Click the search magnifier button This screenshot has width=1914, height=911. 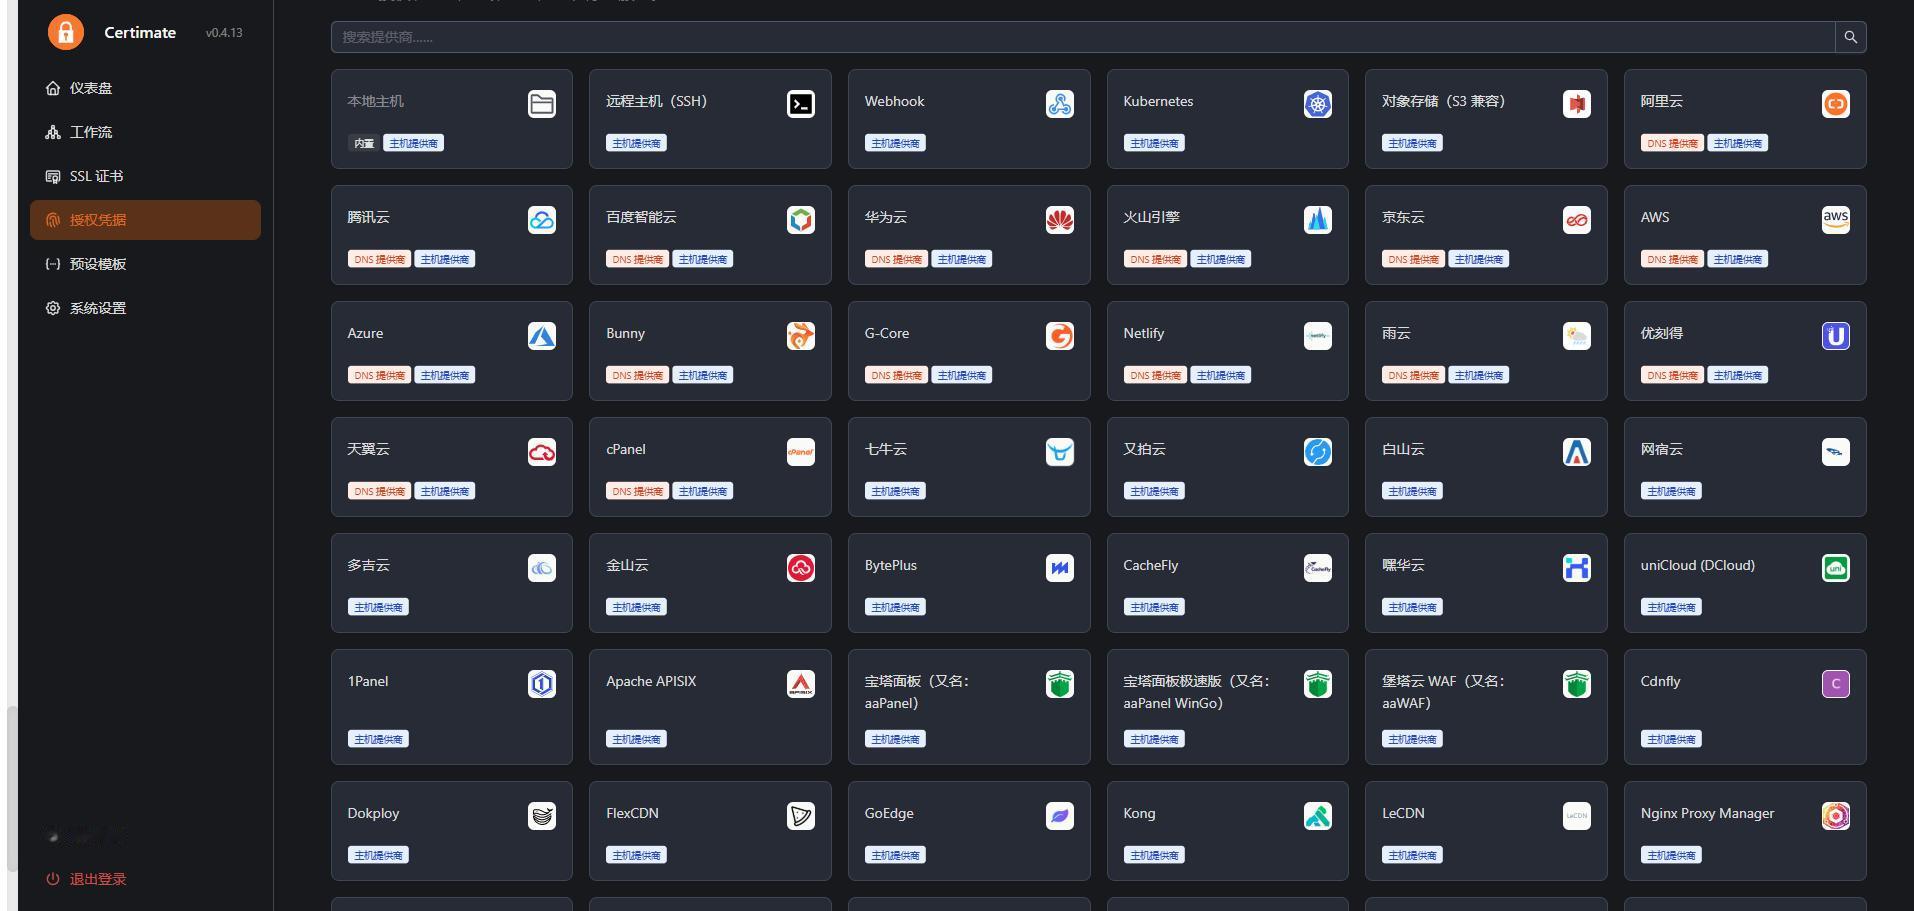pyautogui.click(x=1850, y=37)
